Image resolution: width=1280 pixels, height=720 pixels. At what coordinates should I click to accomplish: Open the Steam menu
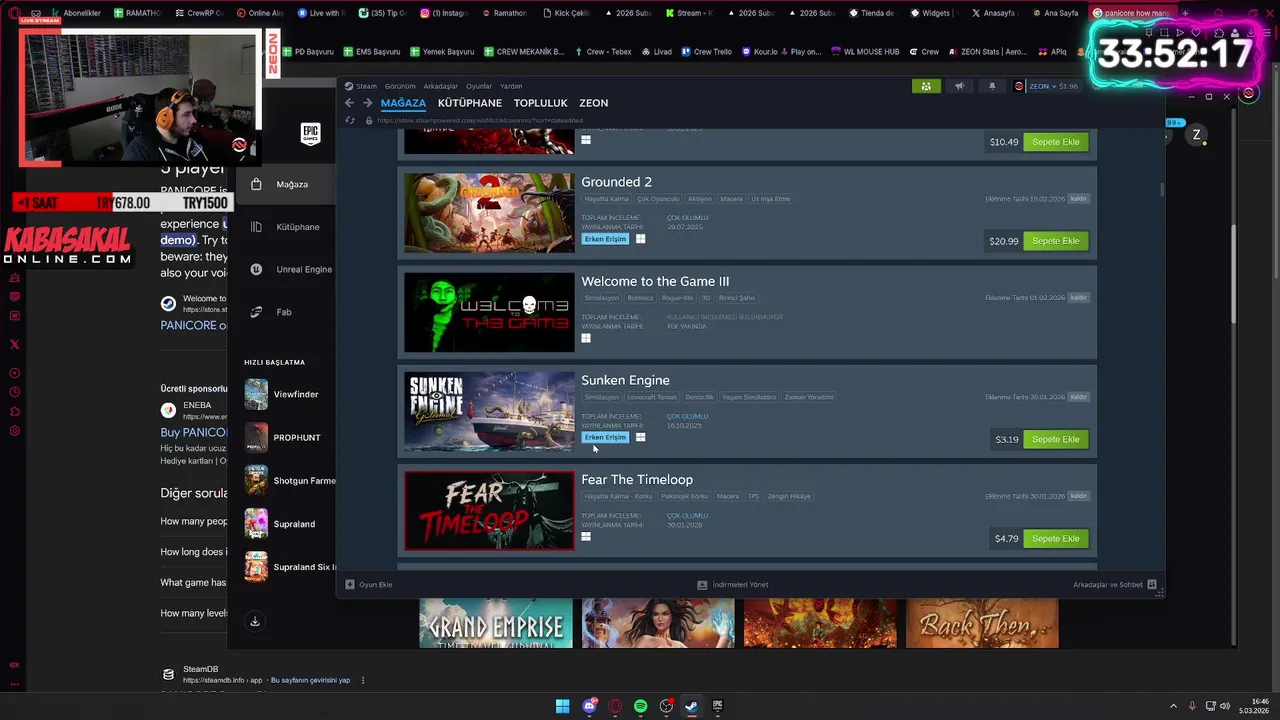coord(361,86)
